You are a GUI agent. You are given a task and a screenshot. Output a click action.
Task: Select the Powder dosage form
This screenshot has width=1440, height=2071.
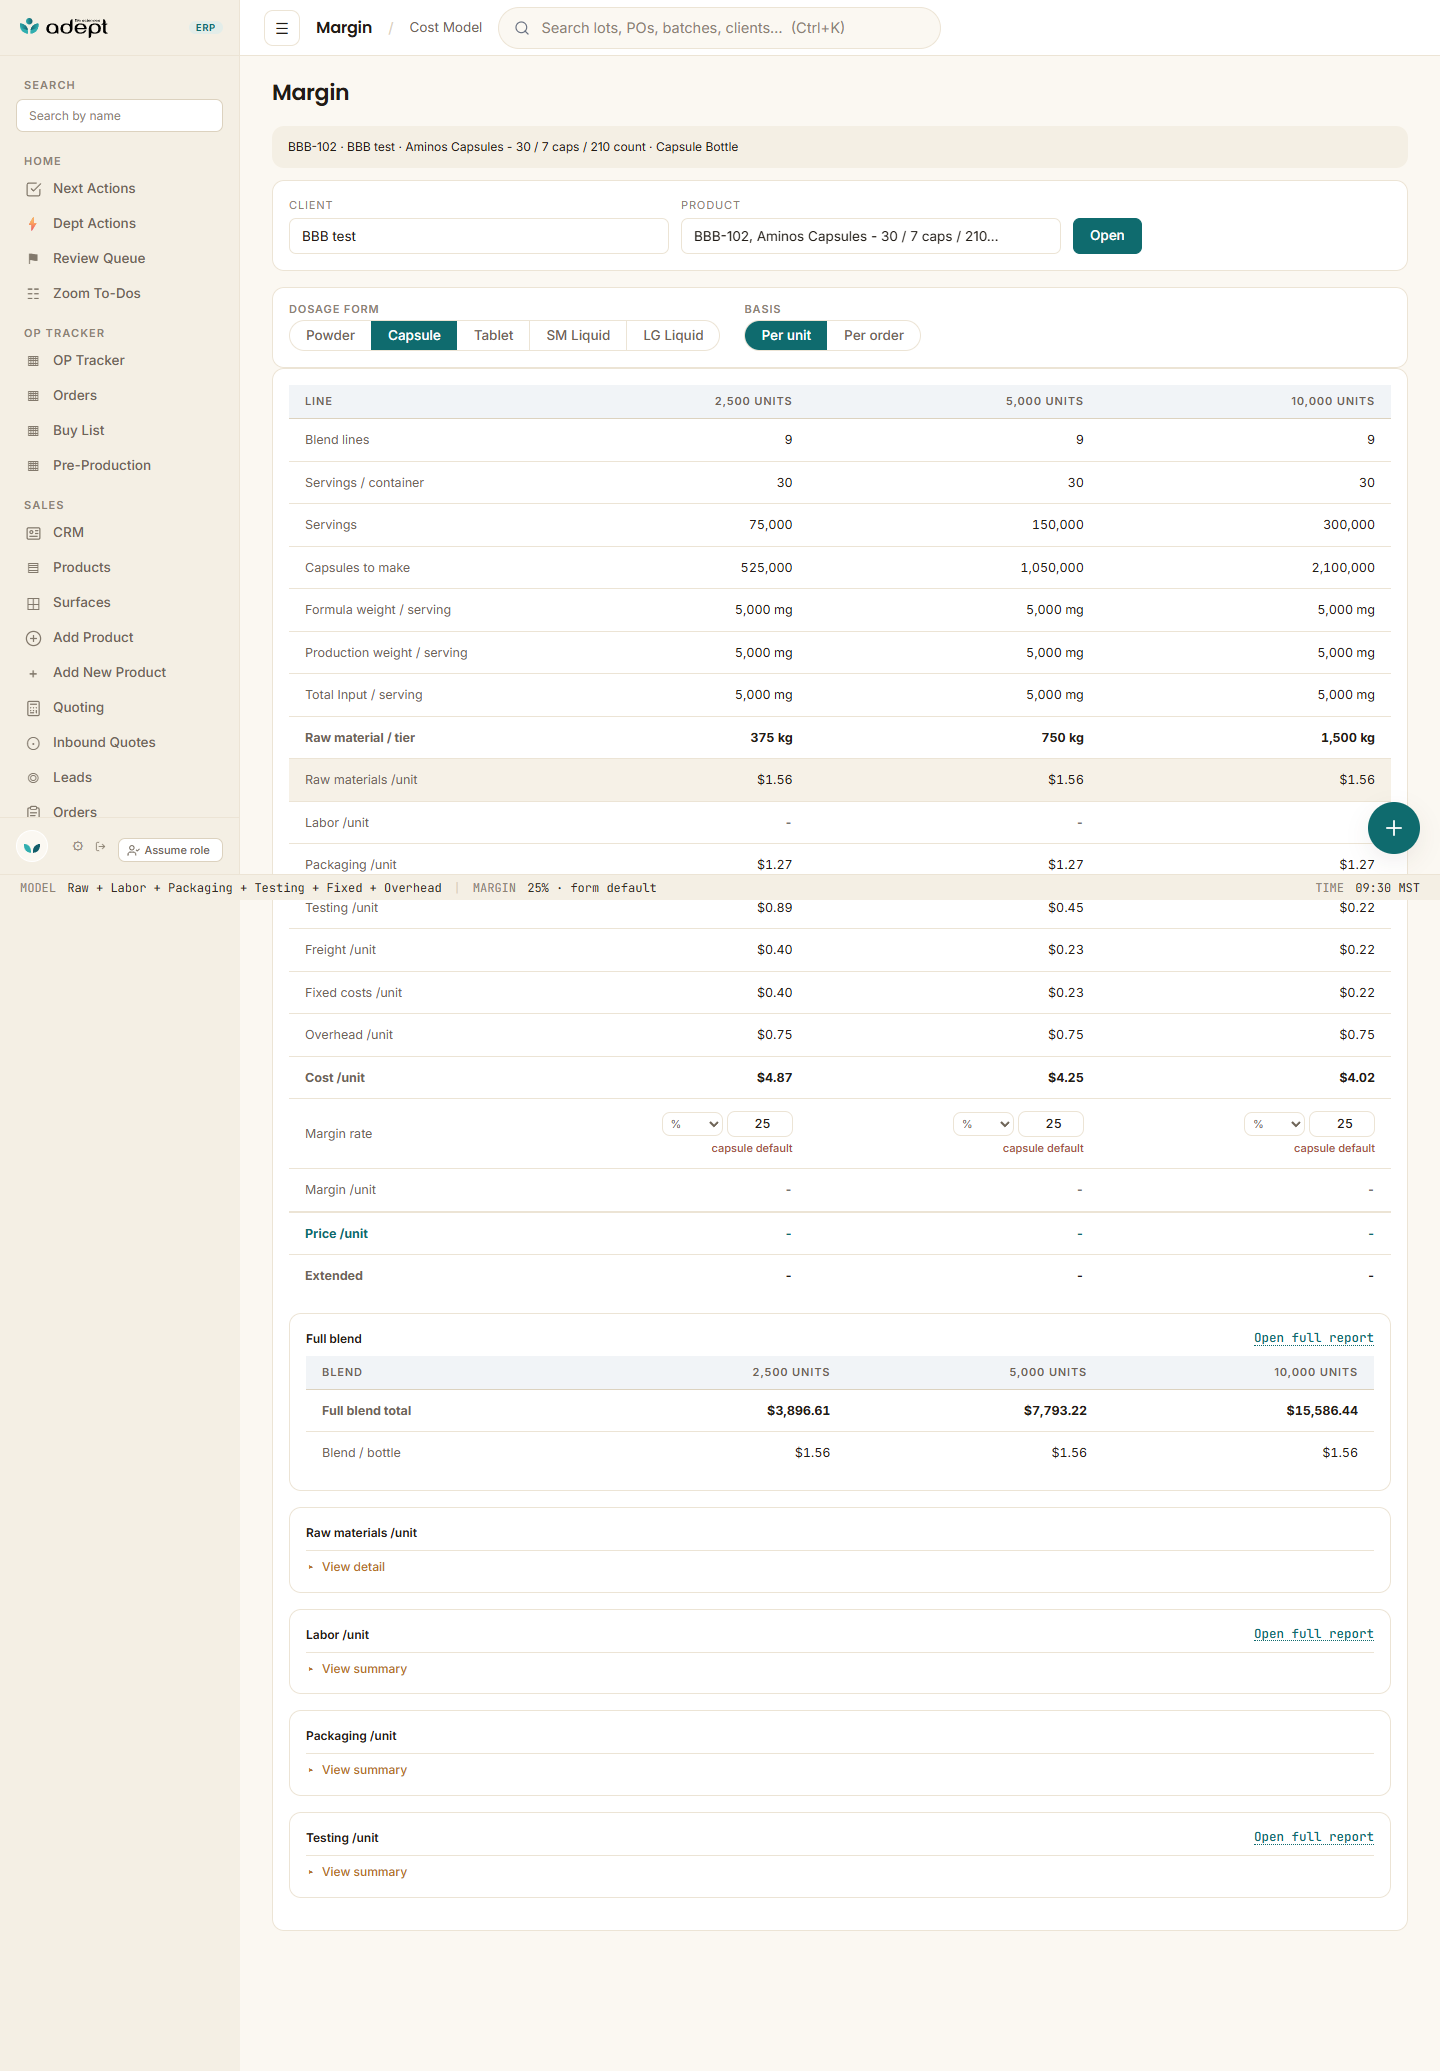coord(330,336)
